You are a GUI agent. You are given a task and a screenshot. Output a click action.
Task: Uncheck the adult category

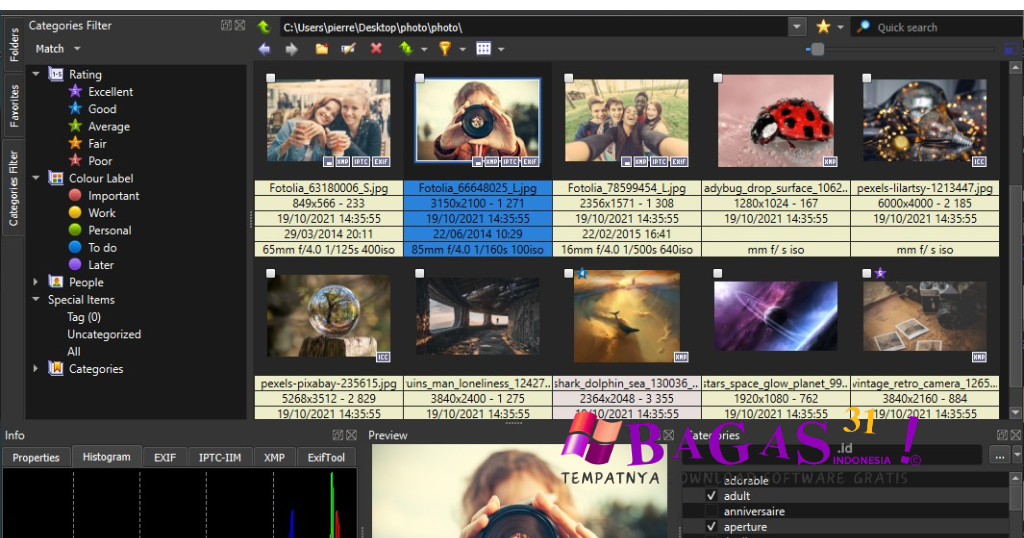tap(712, 496)
